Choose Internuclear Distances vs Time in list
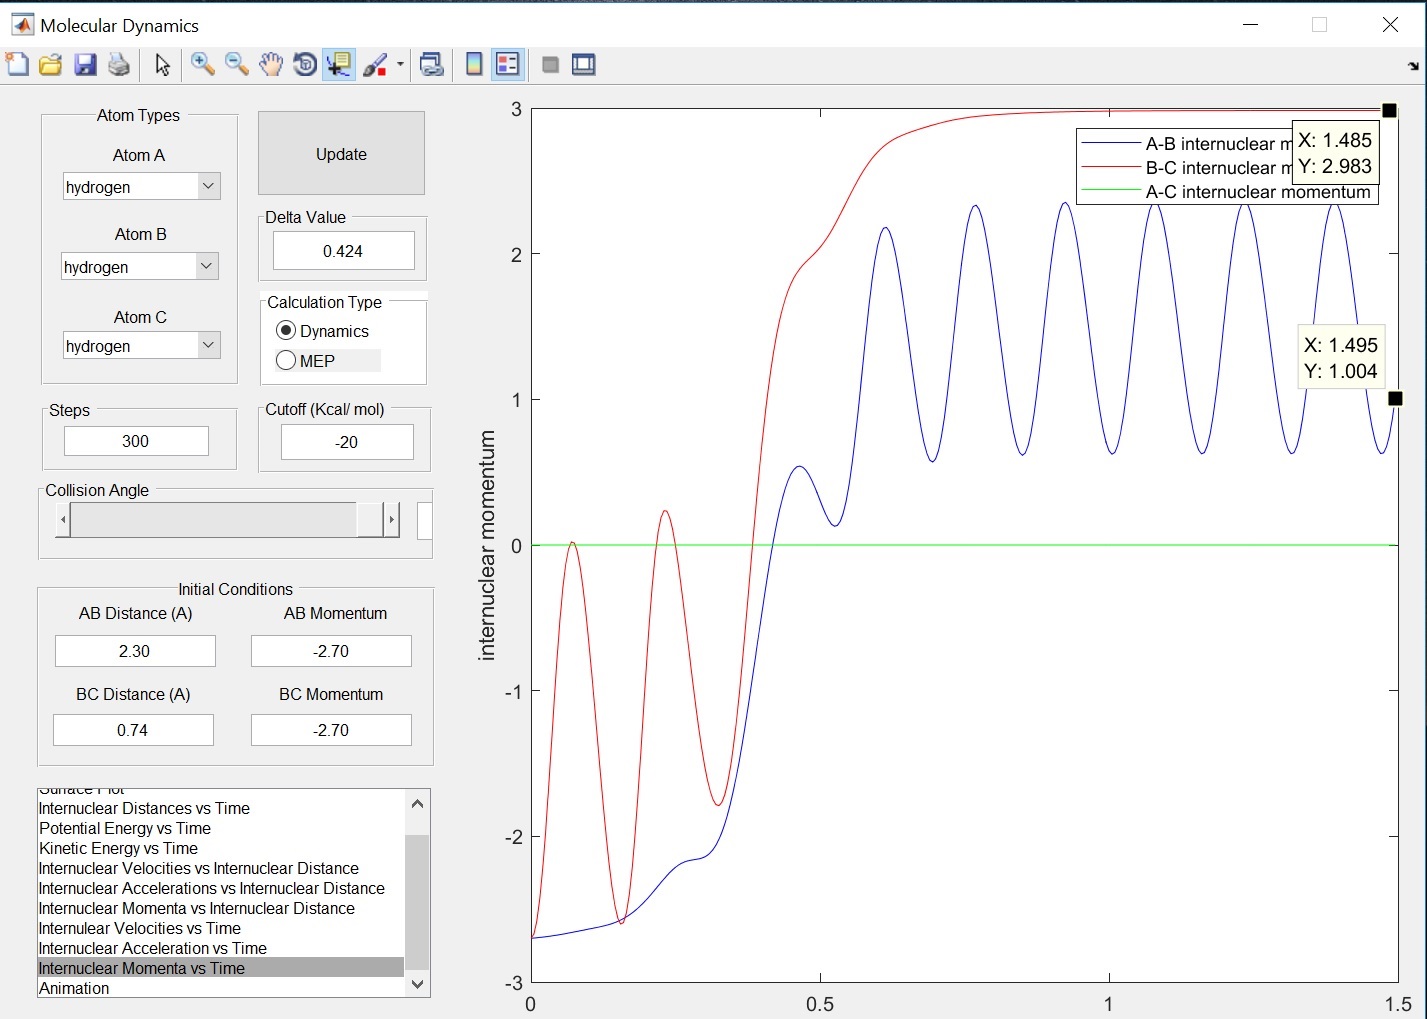The height and width of the screenshot is (1019, 1427). pyautogui.click(x=144, y=808)
